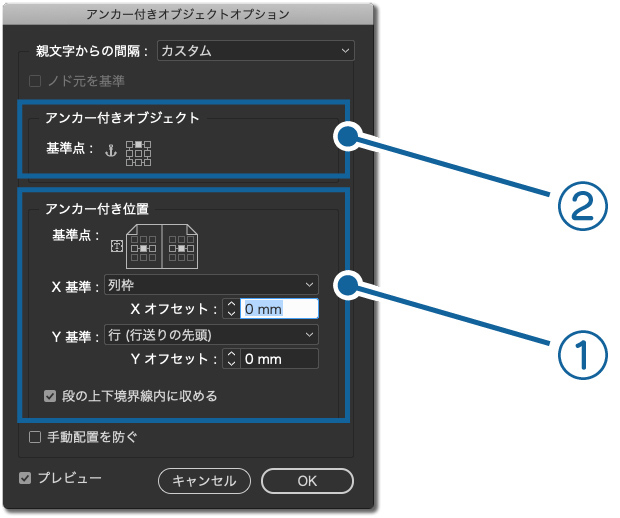Select the right page center reference point
The height and width of the screenshot is (518, 620).
pos(181,248)
